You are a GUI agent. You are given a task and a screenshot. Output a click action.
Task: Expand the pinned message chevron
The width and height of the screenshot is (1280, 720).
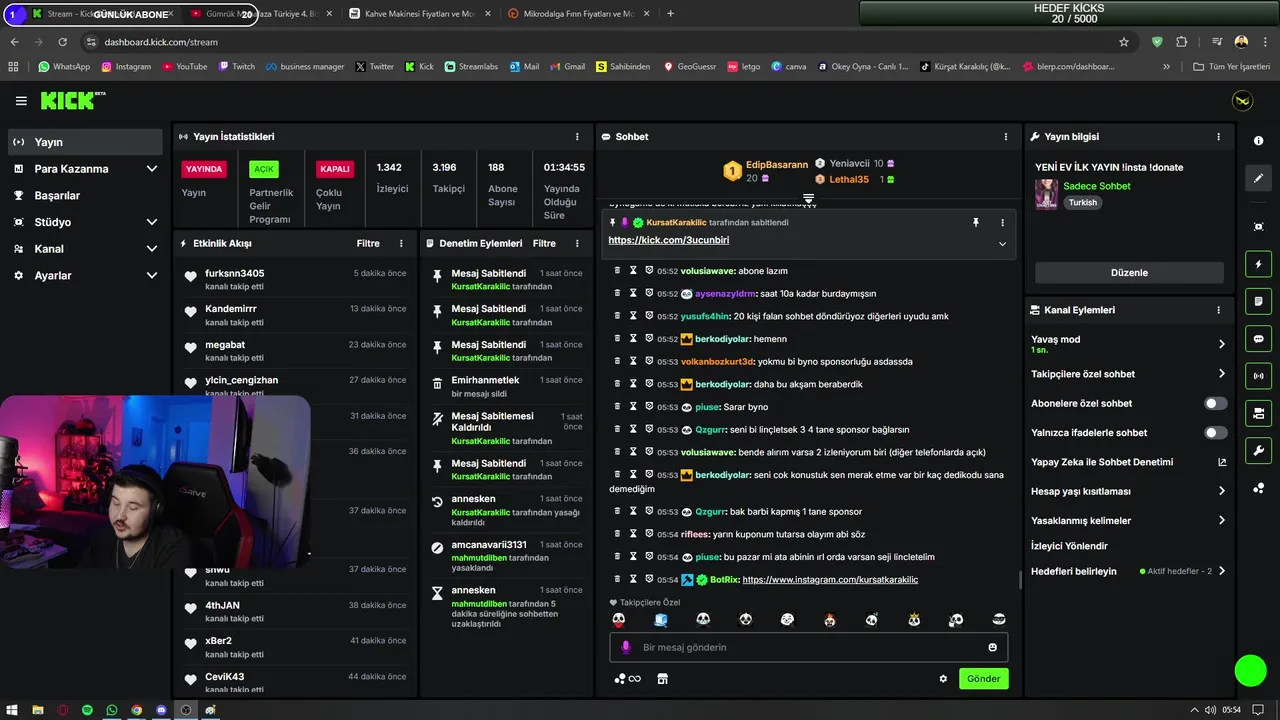[1002, 244]
